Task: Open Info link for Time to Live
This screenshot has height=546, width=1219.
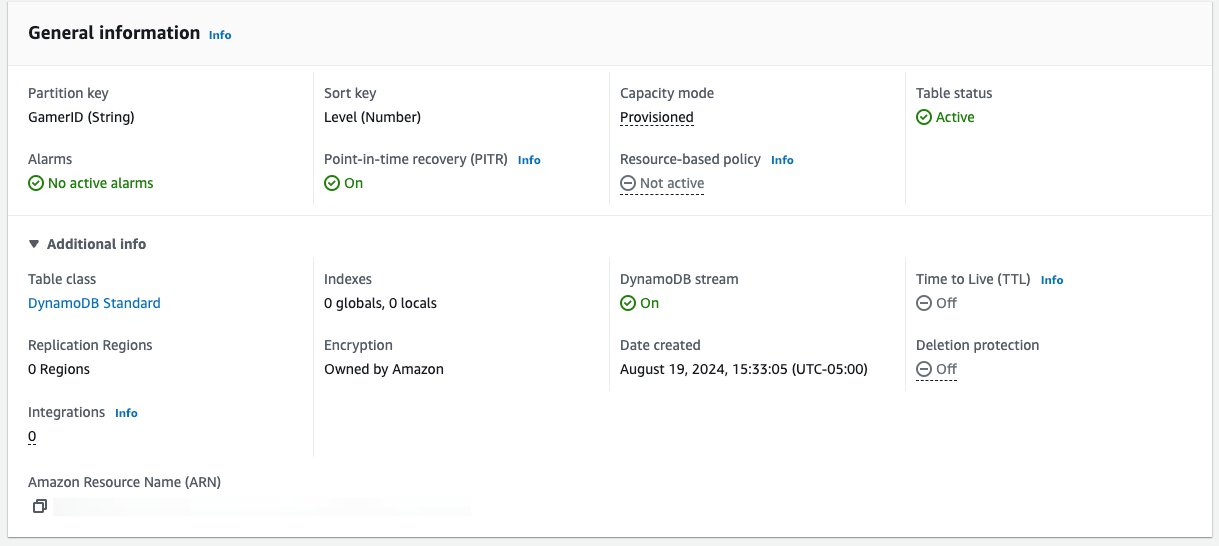Action: point(1052,280)
